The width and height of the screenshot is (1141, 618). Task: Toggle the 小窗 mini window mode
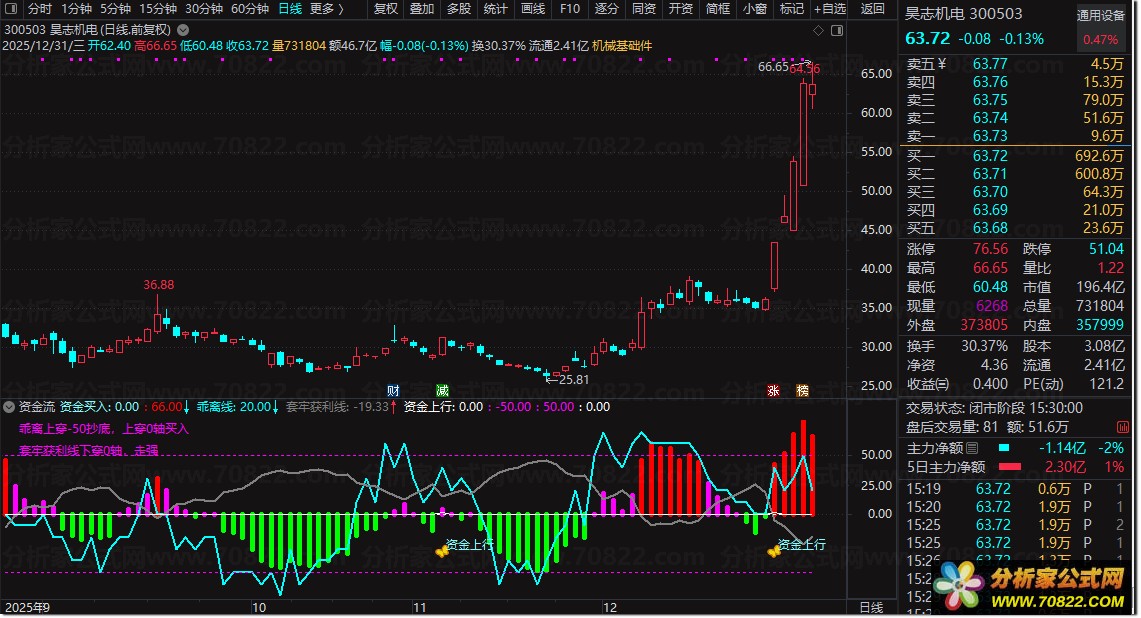(x=755, y=9)
